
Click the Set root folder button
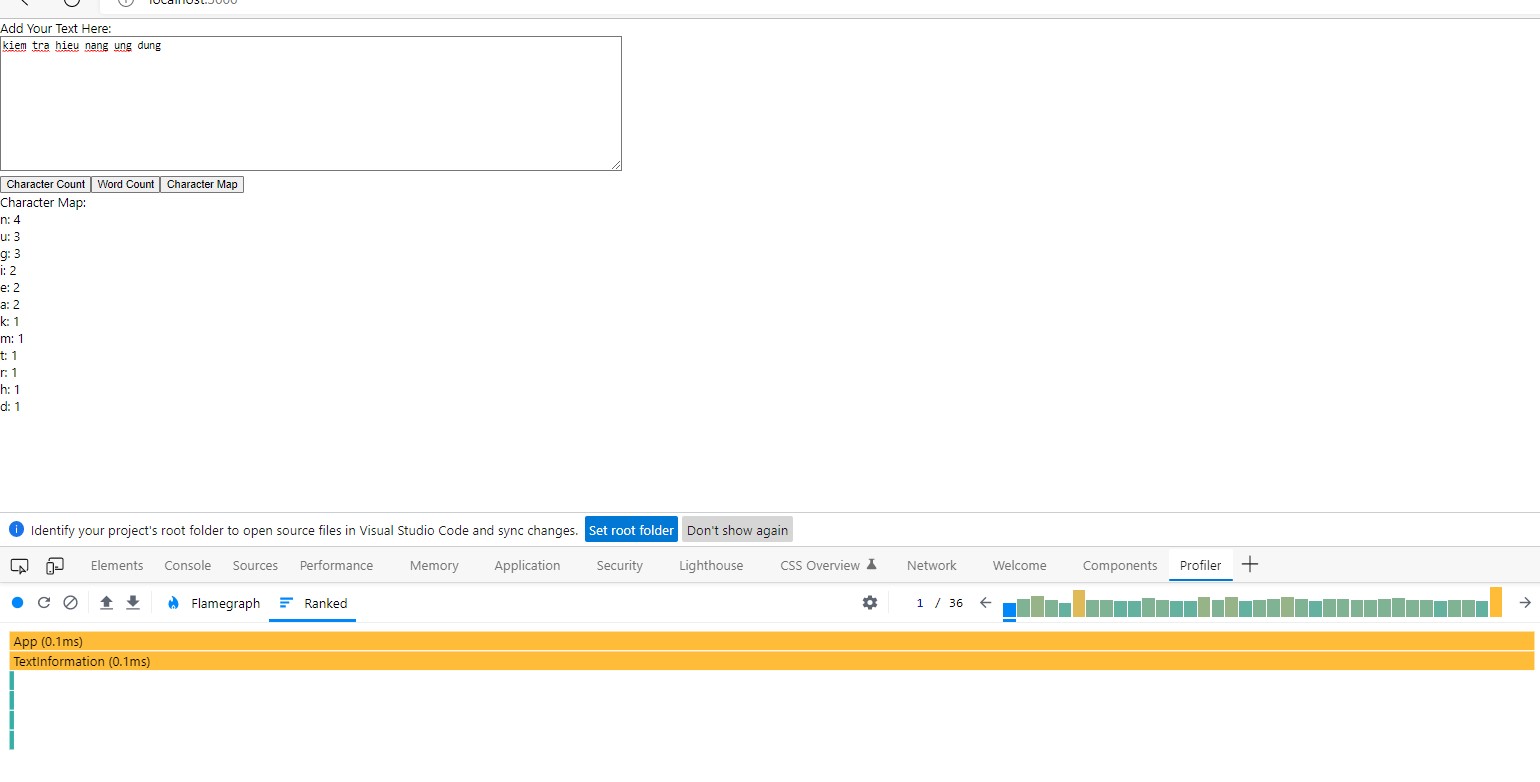[x=631, y=529]
